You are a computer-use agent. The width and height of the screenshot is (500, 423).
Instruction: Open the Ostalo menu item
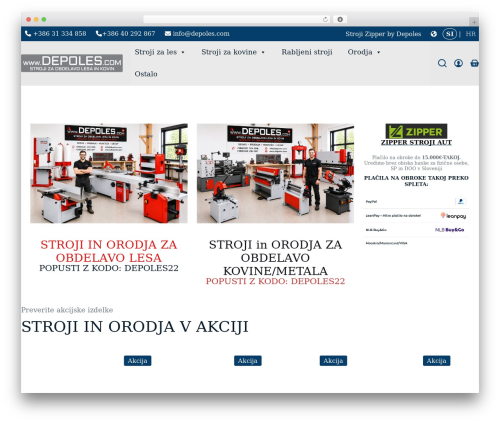pyautogui.click(x=146, y=74)
